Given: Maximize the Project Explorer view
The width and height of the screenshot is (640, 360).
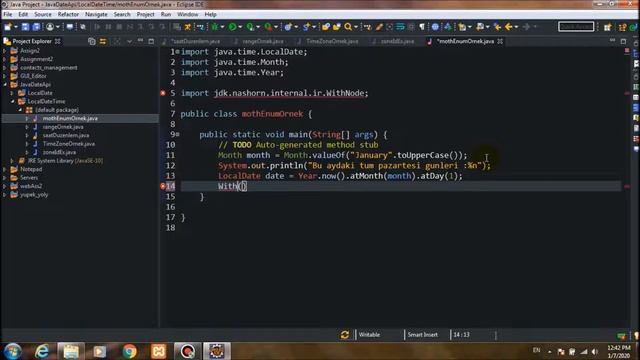Looking at the screenshot, I should click(151, 41).
